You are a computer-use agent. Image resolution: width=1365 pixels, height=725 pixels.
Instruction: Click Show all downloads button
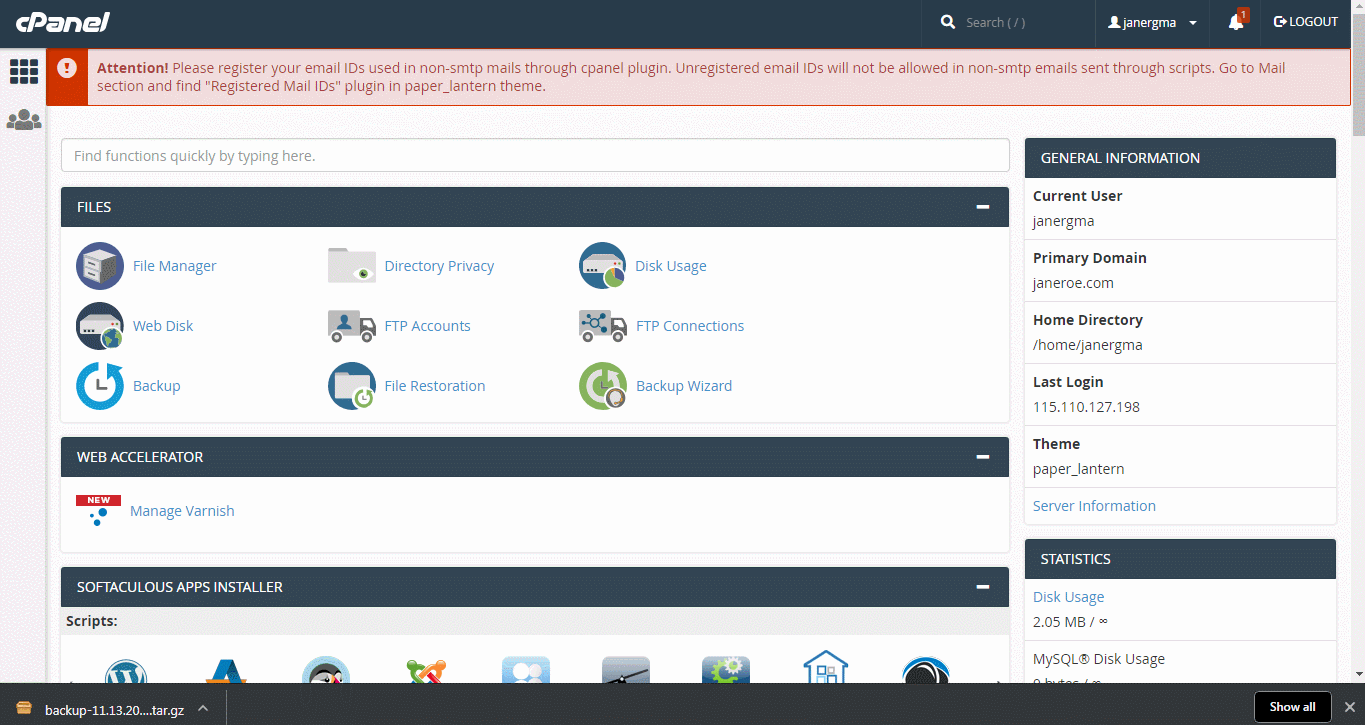tap(1292, 707)
